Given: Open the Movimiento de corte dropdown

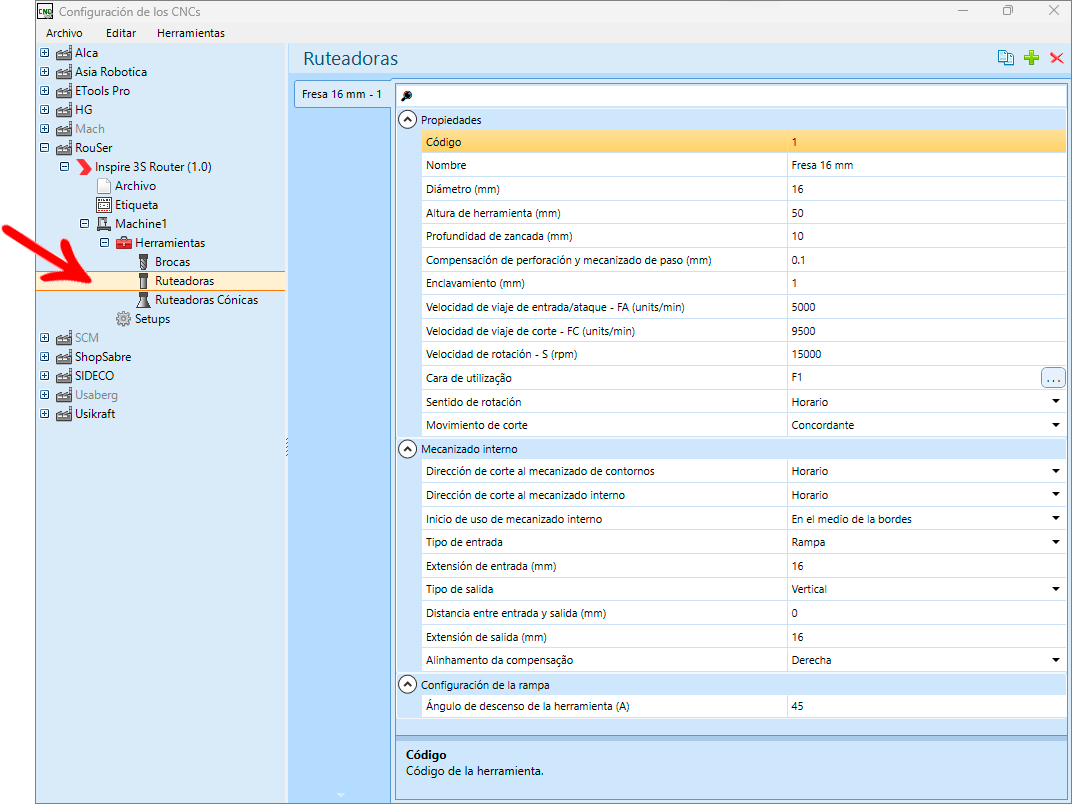Looking at the screenshot, I should click(x=1056, y=425).
